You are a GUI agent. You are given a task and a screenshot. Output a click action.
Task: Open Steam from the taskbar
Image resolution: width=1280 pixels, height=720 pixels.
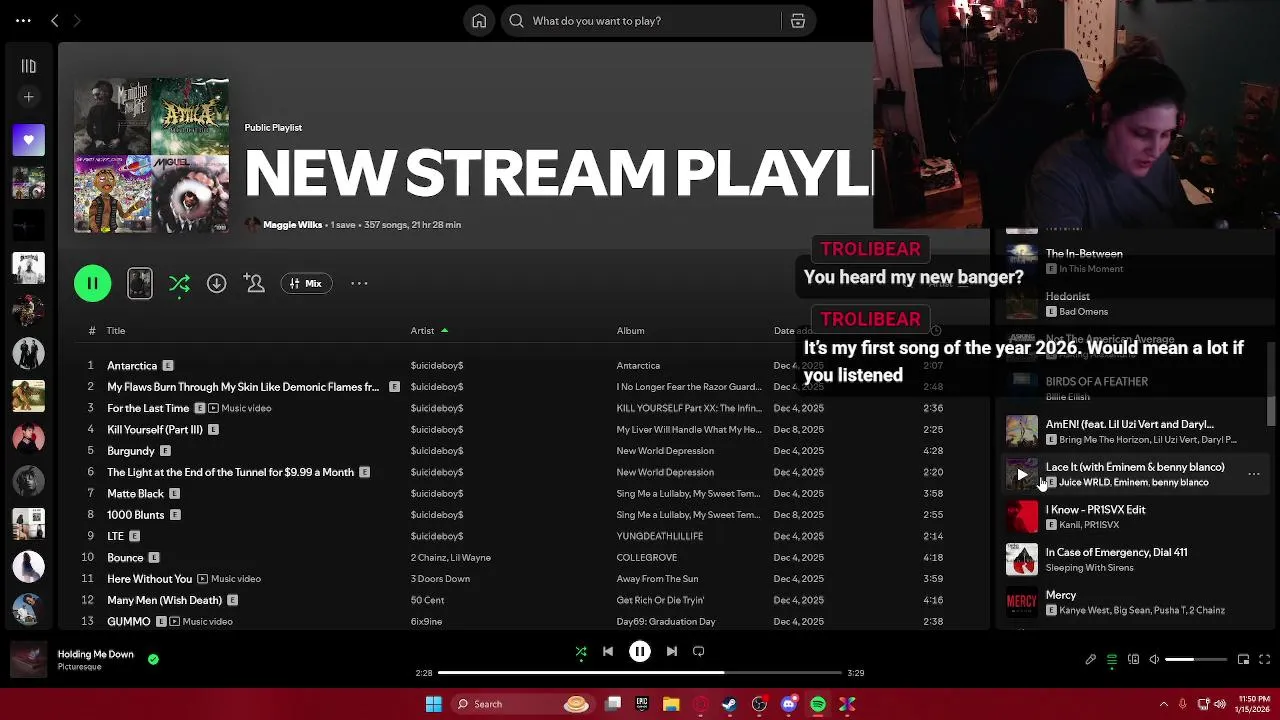coord(730,704)
